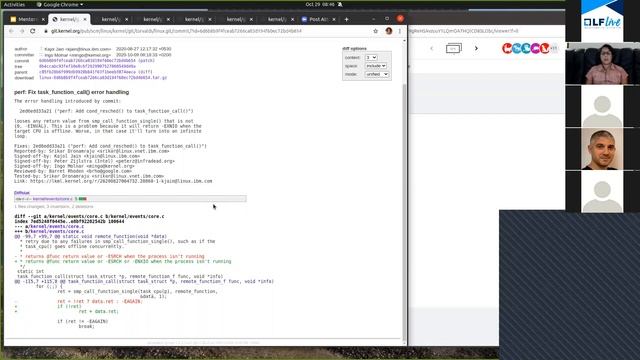Viewport: 640px width, 360px height.
Task: Change the space include dropdown
Action: pyautogui.click(x=376, y=66)
